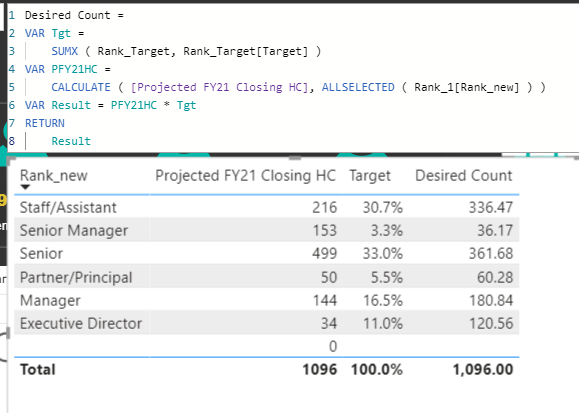Click Rank_Target[Target] in the formula
The height and width of the screenshot is (413, 579).
point(246,51)
